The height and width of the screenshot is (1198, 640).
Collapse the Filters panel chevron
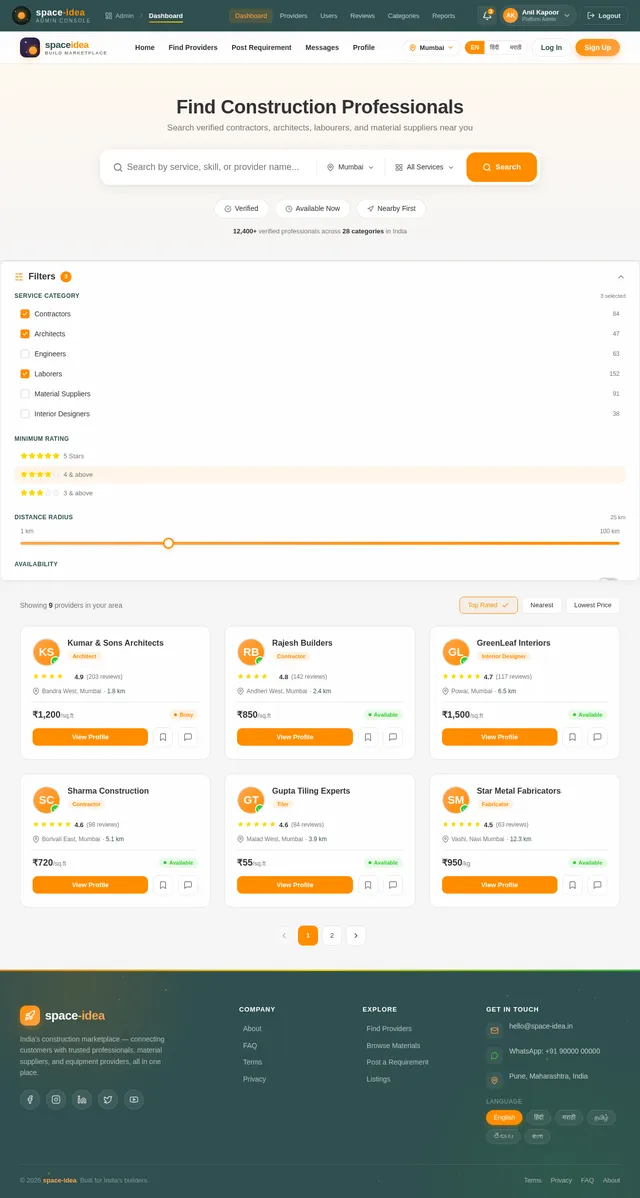[x=621, y=277]
